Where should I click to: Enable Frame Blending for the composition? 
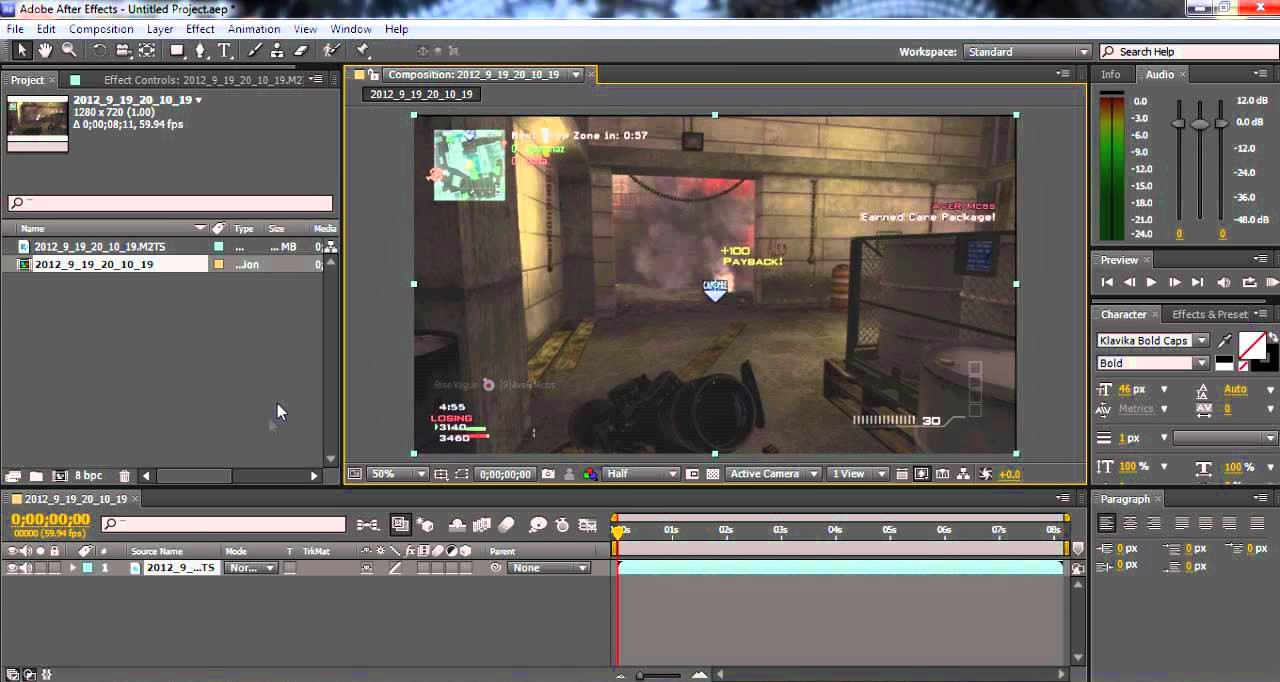[x=482, y=525]
